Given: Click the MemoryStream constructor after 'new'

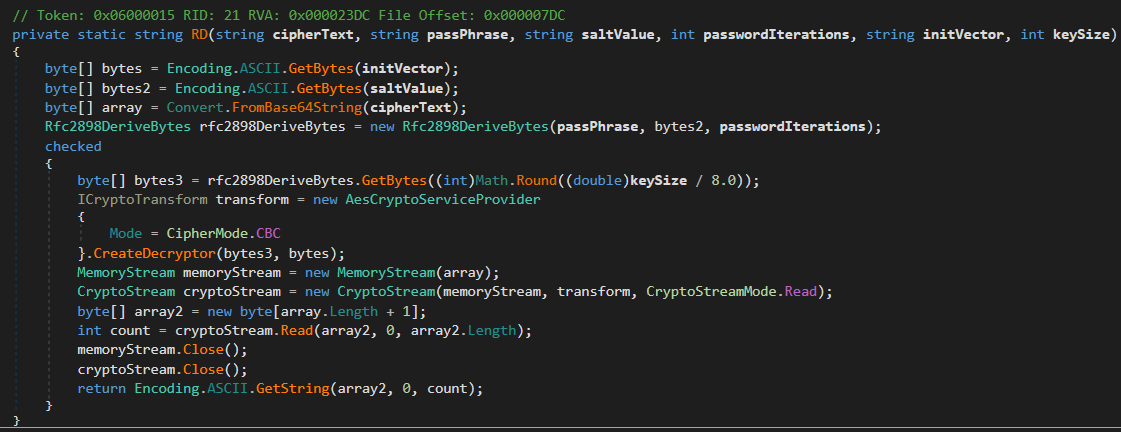Looking at the screenshot, I should (385, 273).
